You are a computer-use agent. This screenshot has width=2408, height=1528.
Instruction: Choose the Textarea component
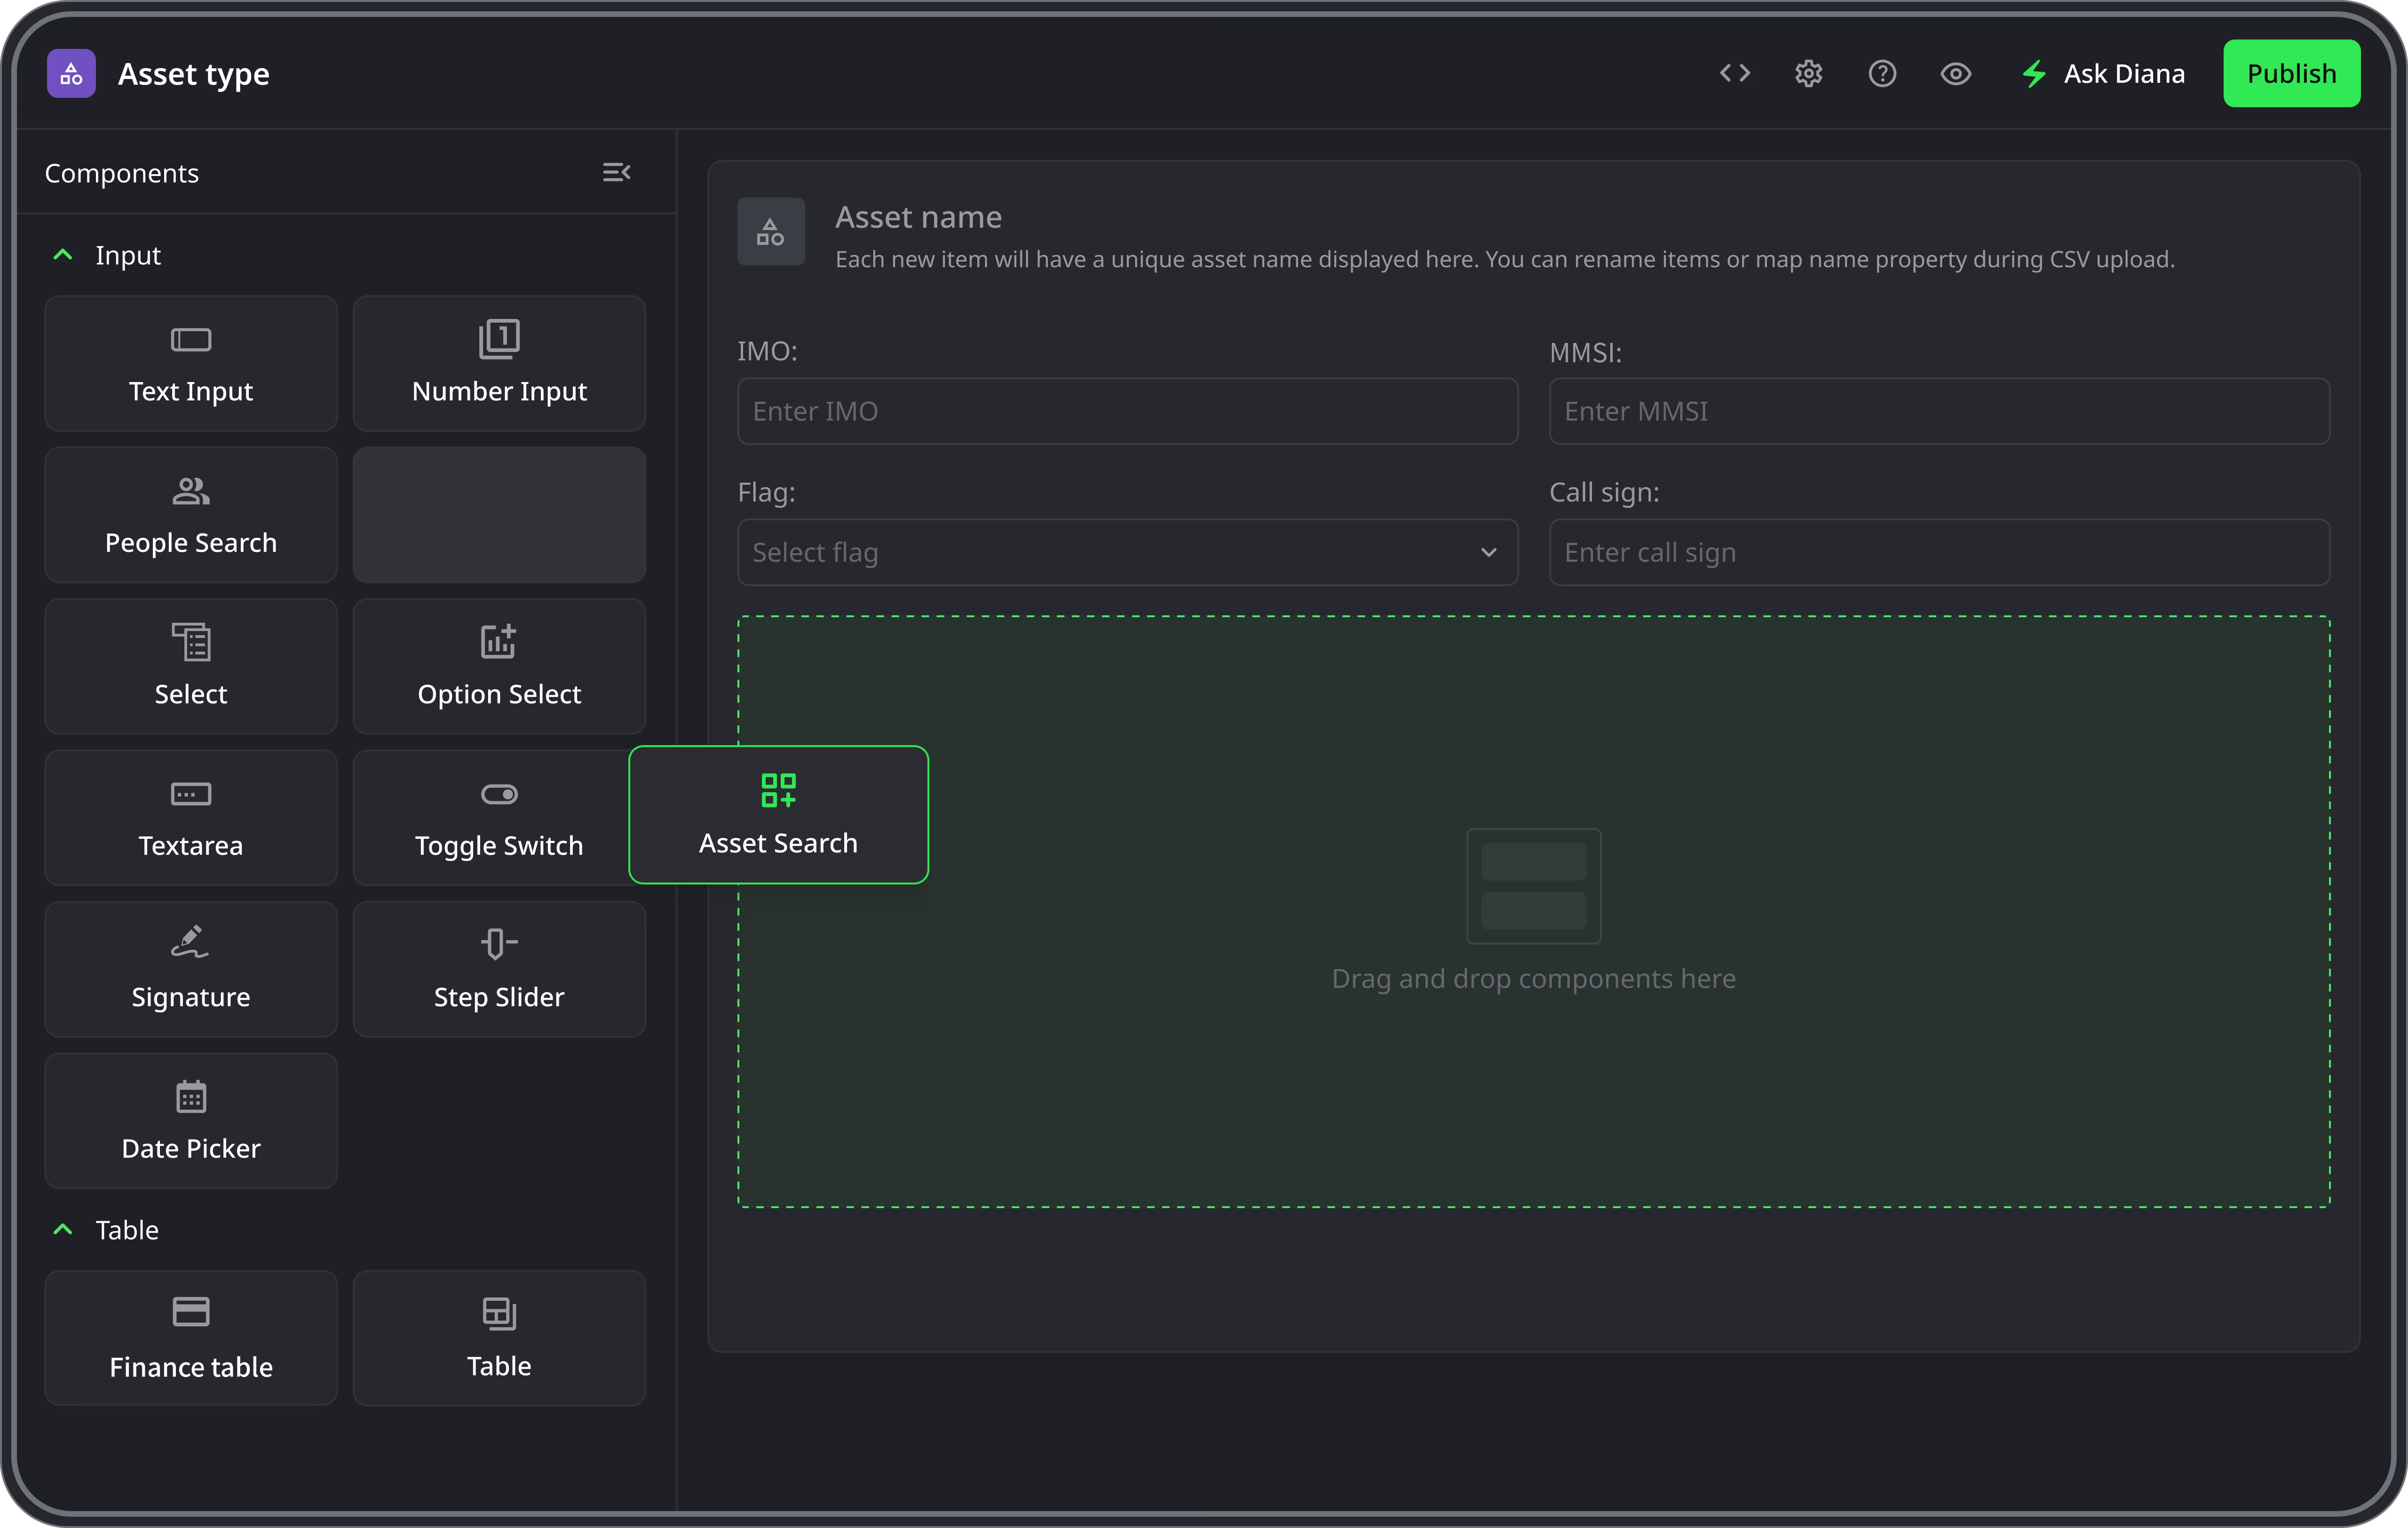point(191,818)
